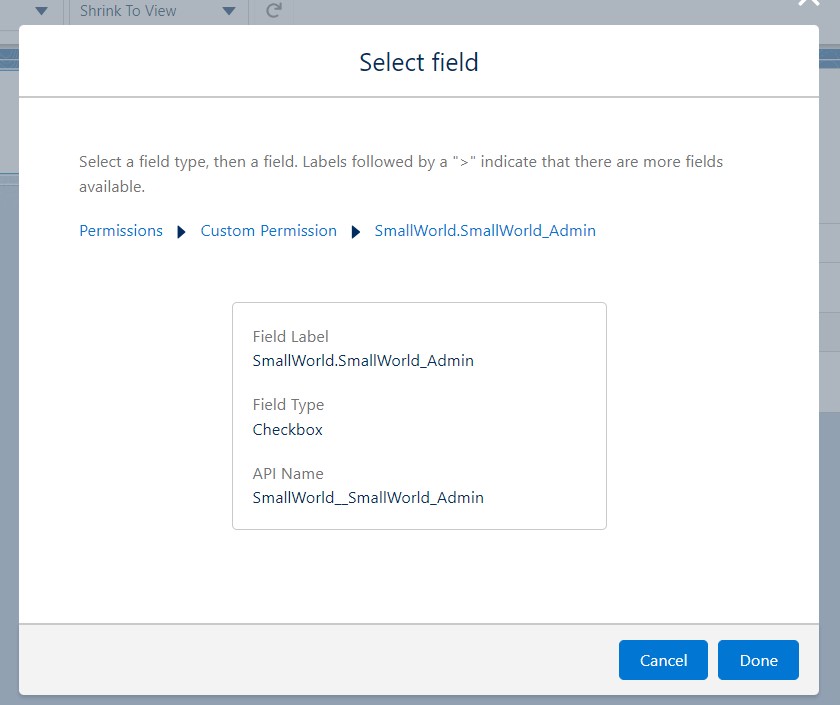This screenshot has width=840, height=705.
Task: Click the Field Type value Checkbox
Action: 287,429
